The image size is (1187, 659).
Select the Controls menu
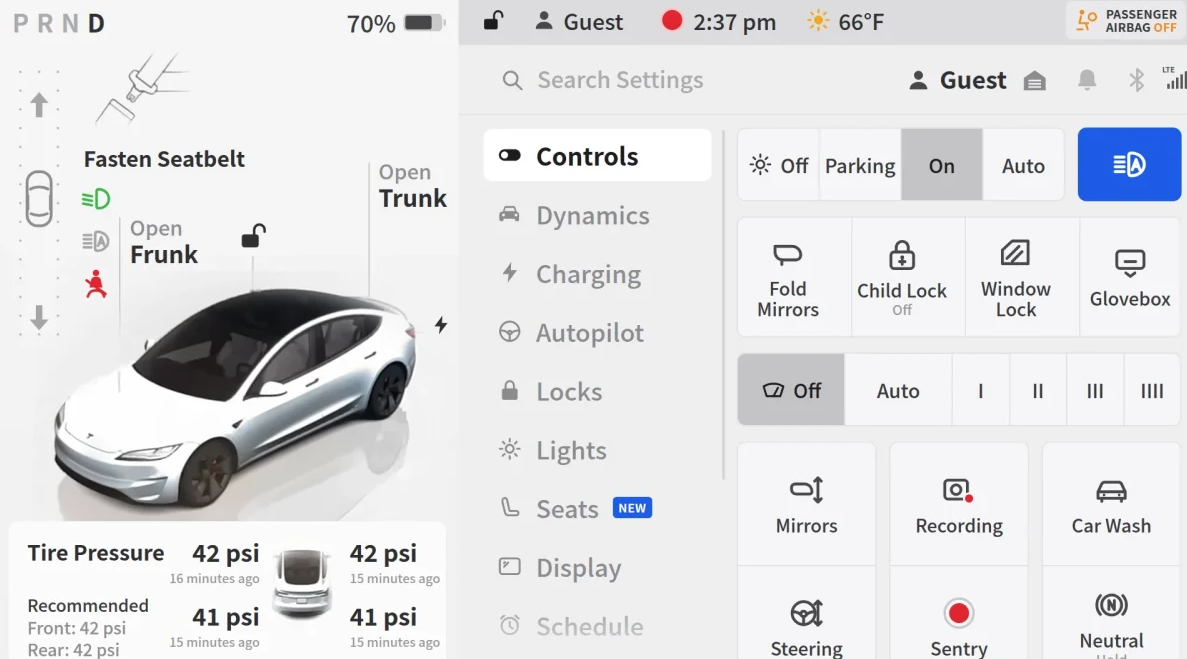[597, 156]
